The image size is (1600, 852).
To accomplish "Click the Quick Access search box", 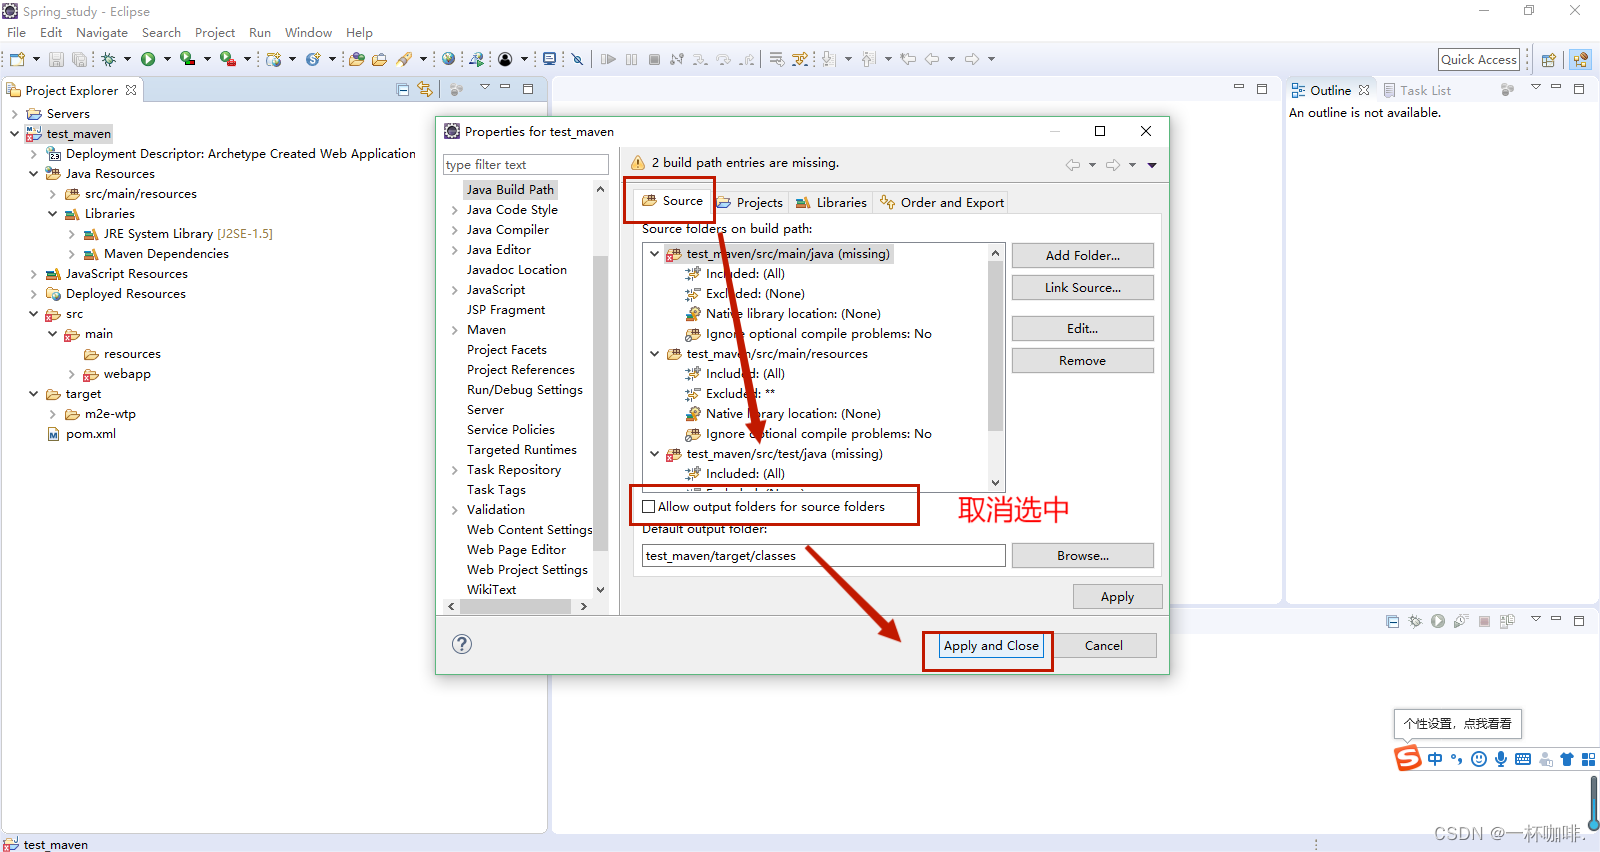I will pos(1479,60).
